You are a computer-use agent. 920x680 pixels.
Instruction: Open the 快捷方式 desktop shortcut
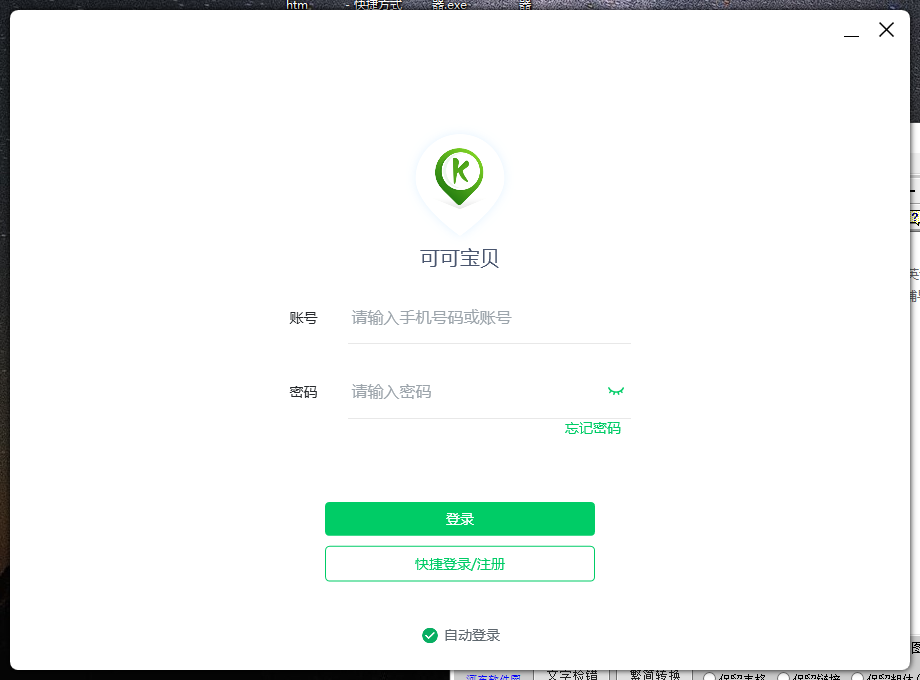376,5
